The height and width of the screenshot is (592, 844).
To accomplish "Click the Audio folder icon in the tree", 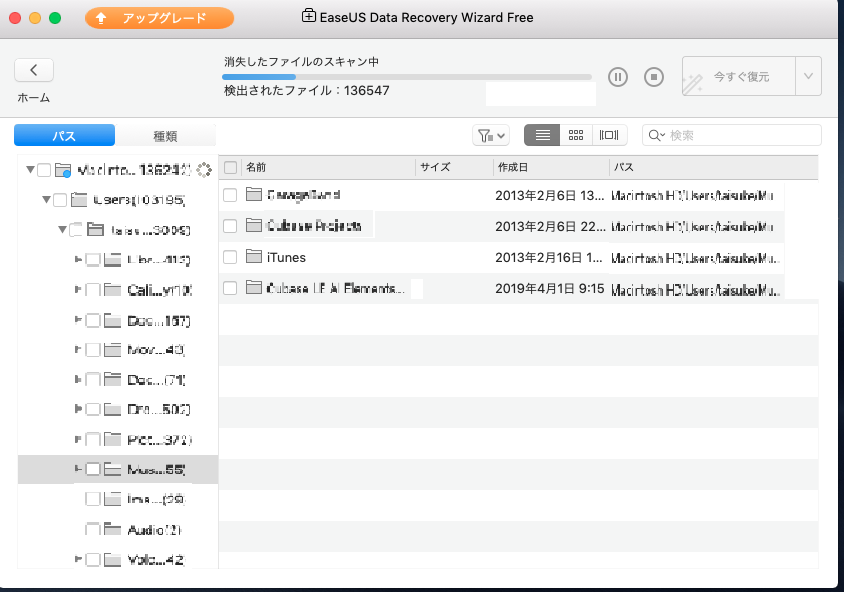I will (112, 530).
